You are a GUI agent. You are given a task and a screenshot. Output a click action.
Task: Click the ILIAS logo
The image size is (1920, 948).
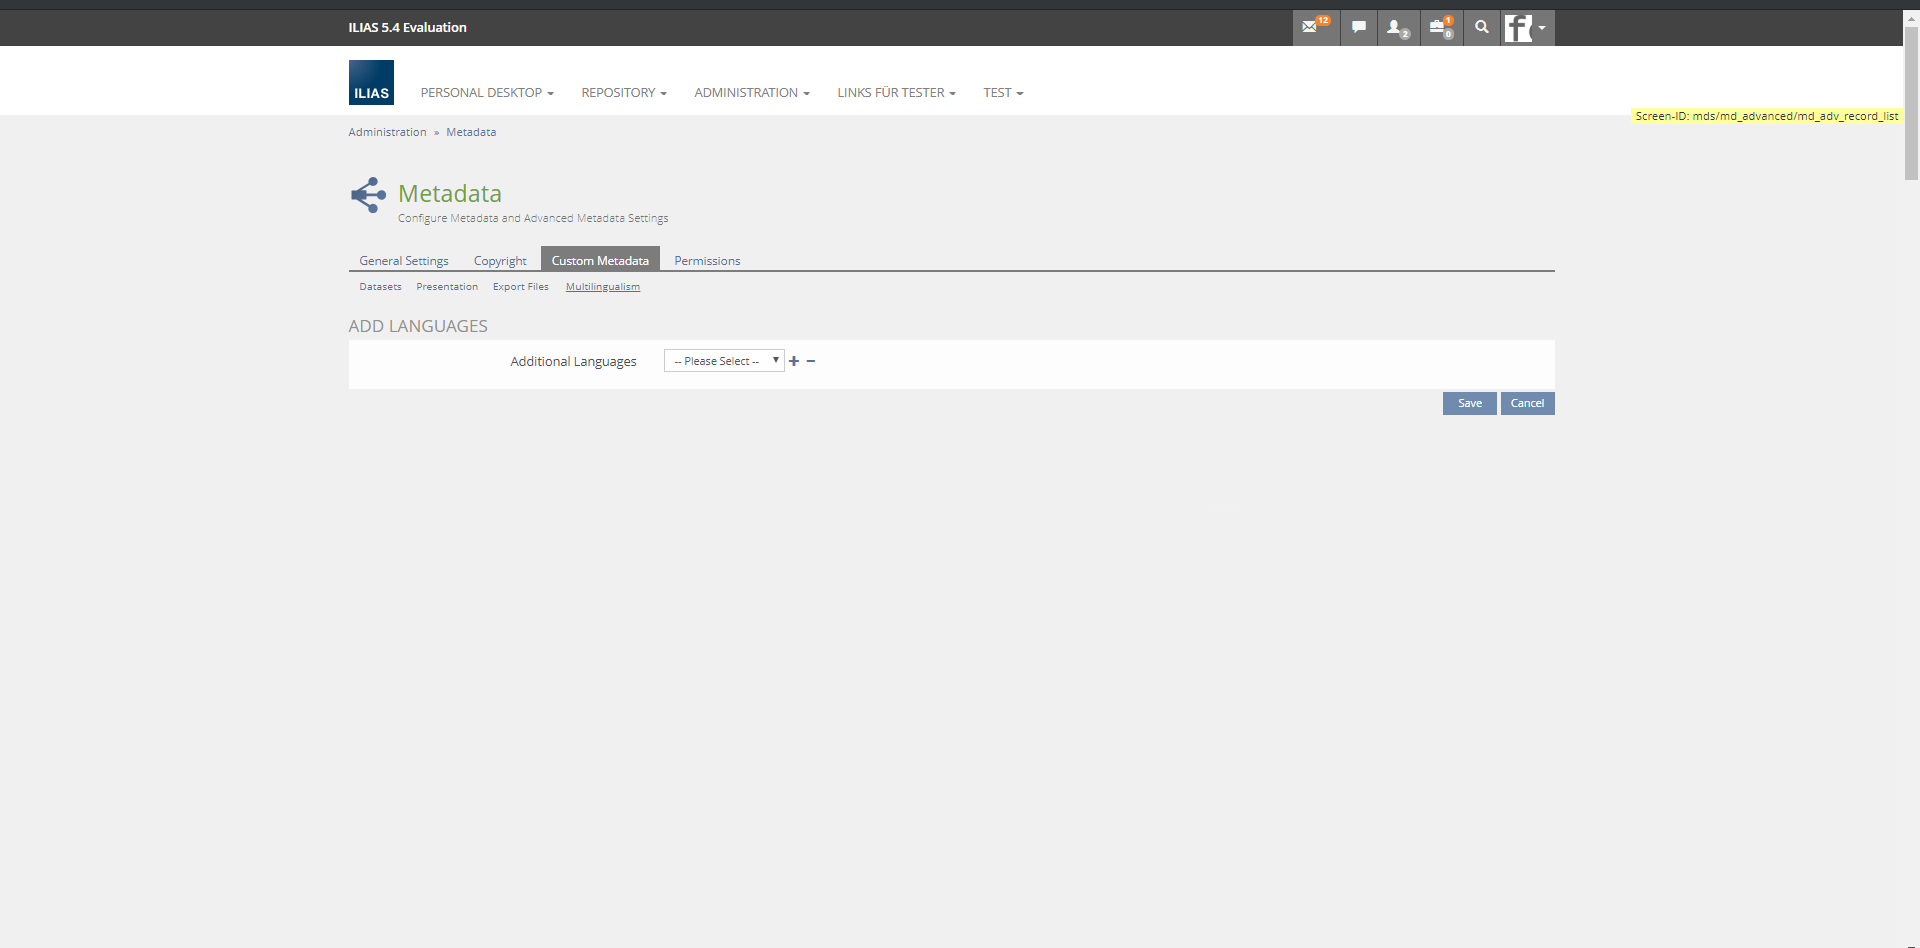pyautogui.click(x=371, y=83)
